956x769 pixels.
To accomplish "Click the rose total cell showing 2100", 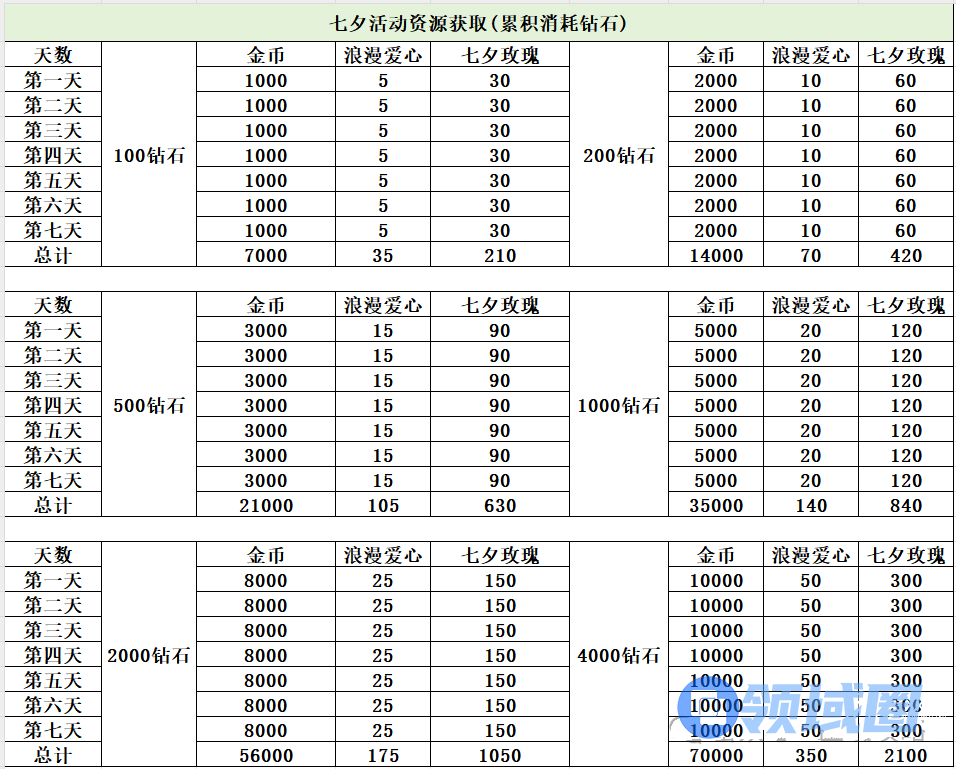I will [906, 755].
